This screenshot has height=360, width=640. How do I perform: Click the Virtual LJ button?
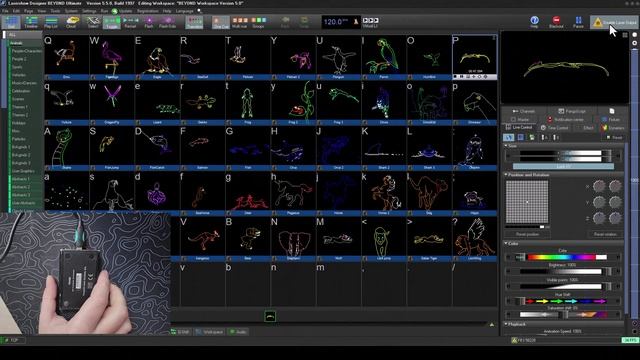click(370, 22)
